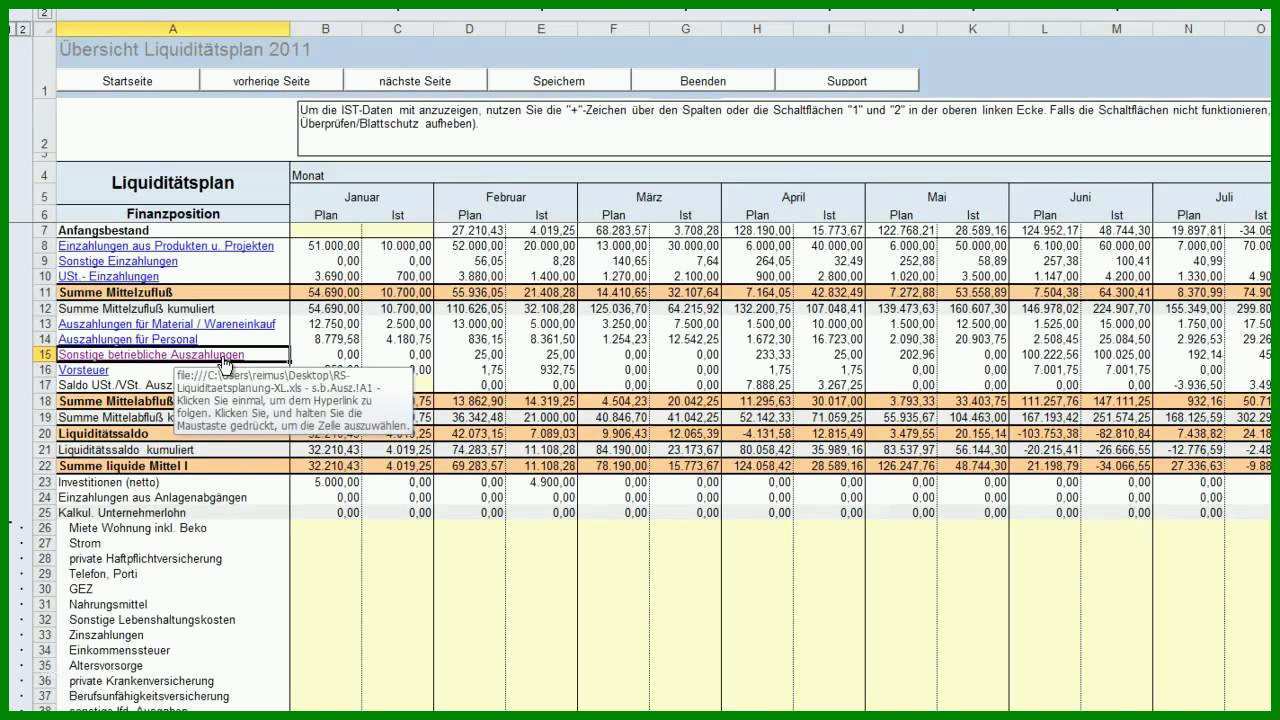The height and width of the screenshot is (720, 1280).
Task: Select column header D
Action: (470, 30)
